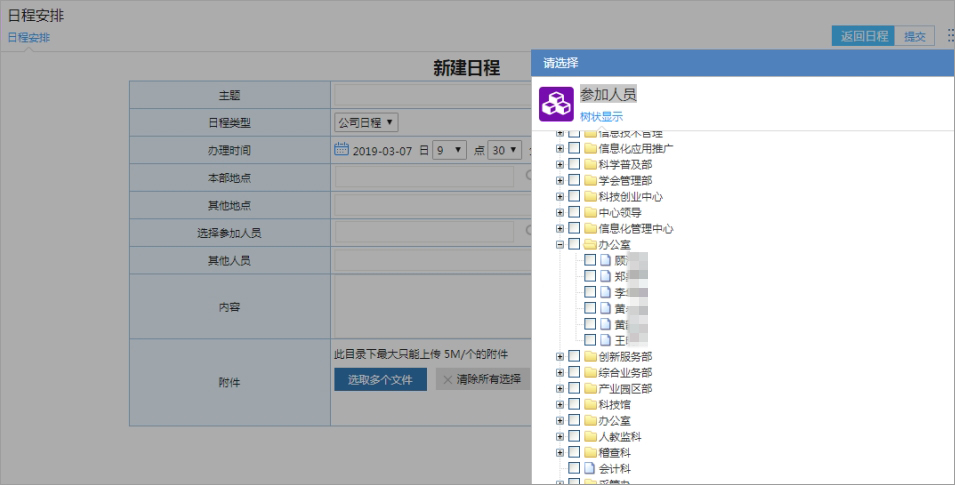
Task: Click the purple cubes icon beside 参加人员
Action: tap(556, 104)
